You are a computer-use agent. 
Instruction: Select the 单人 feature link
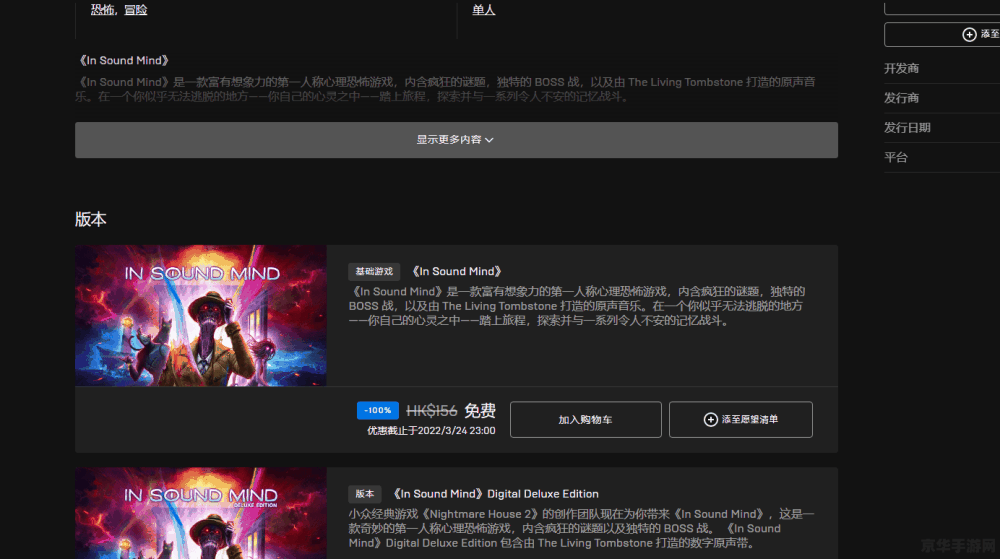(x=484, y=10)
